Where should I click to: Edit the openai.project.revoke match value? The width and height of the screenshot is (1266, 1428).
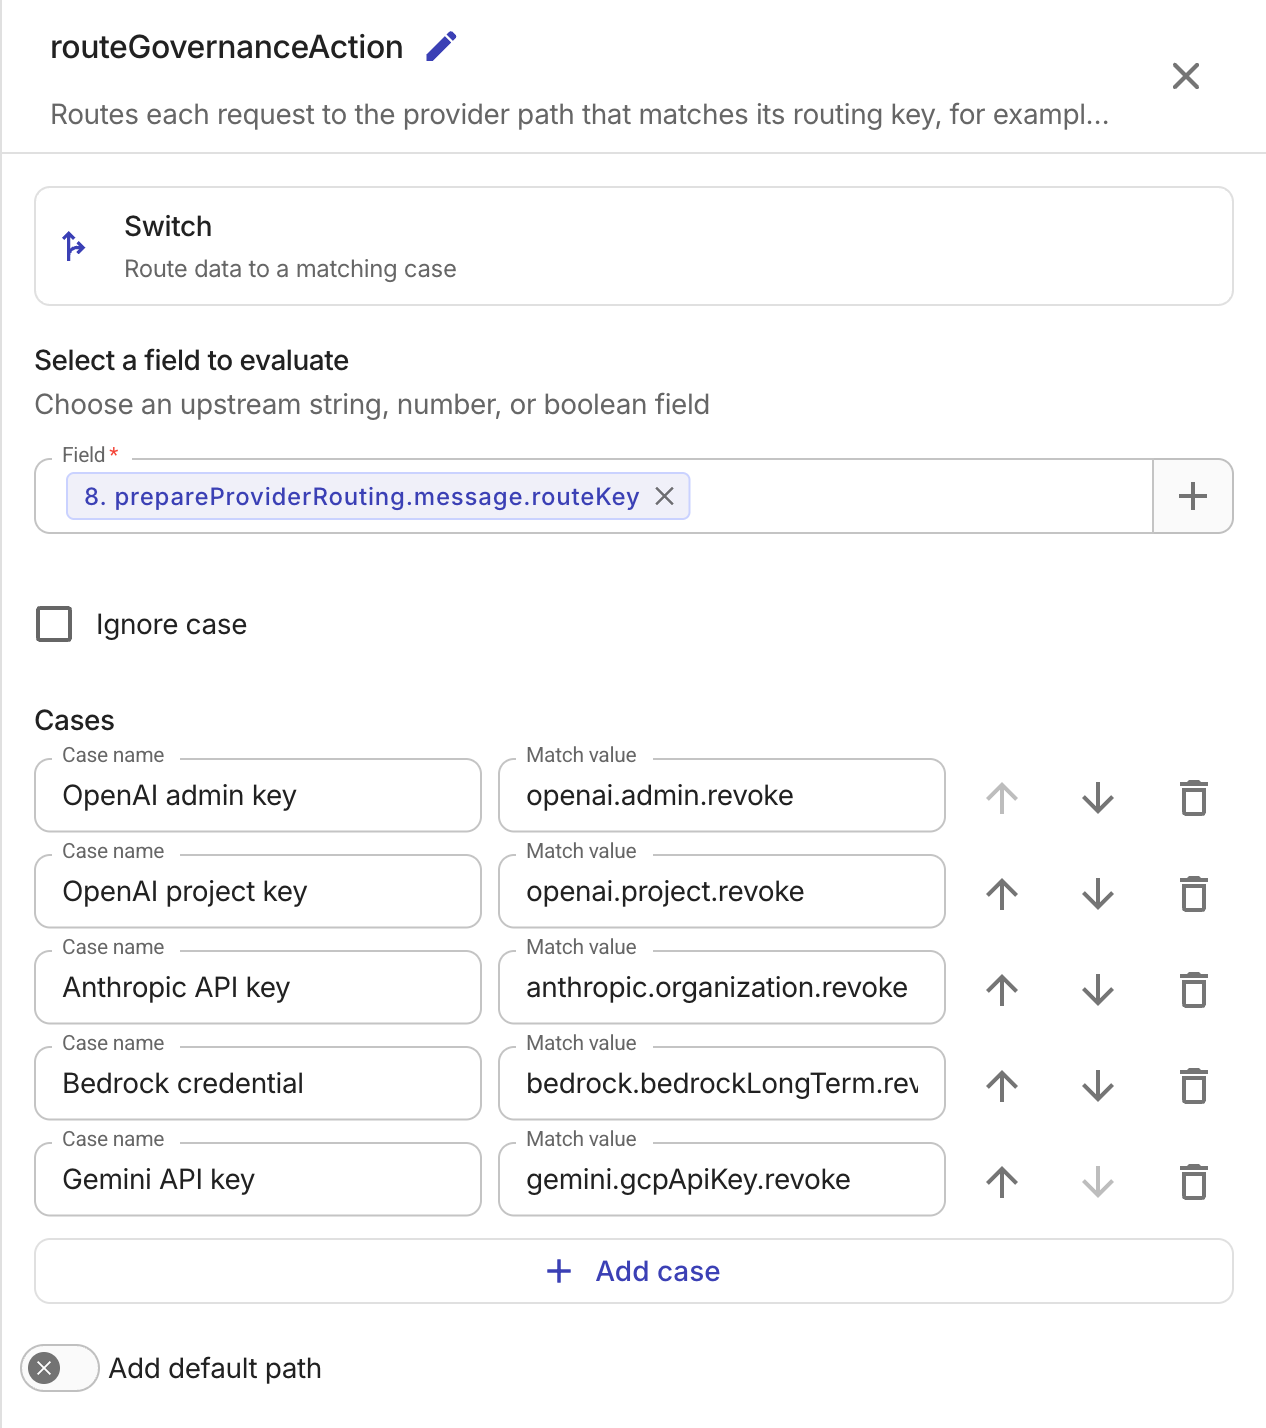pos(722,891)
